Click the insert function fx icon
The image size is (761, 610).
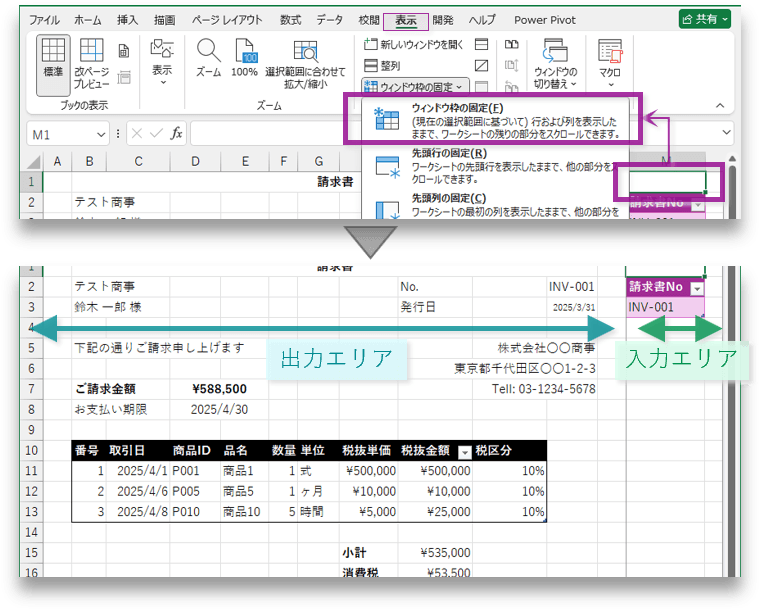point(176,133)
